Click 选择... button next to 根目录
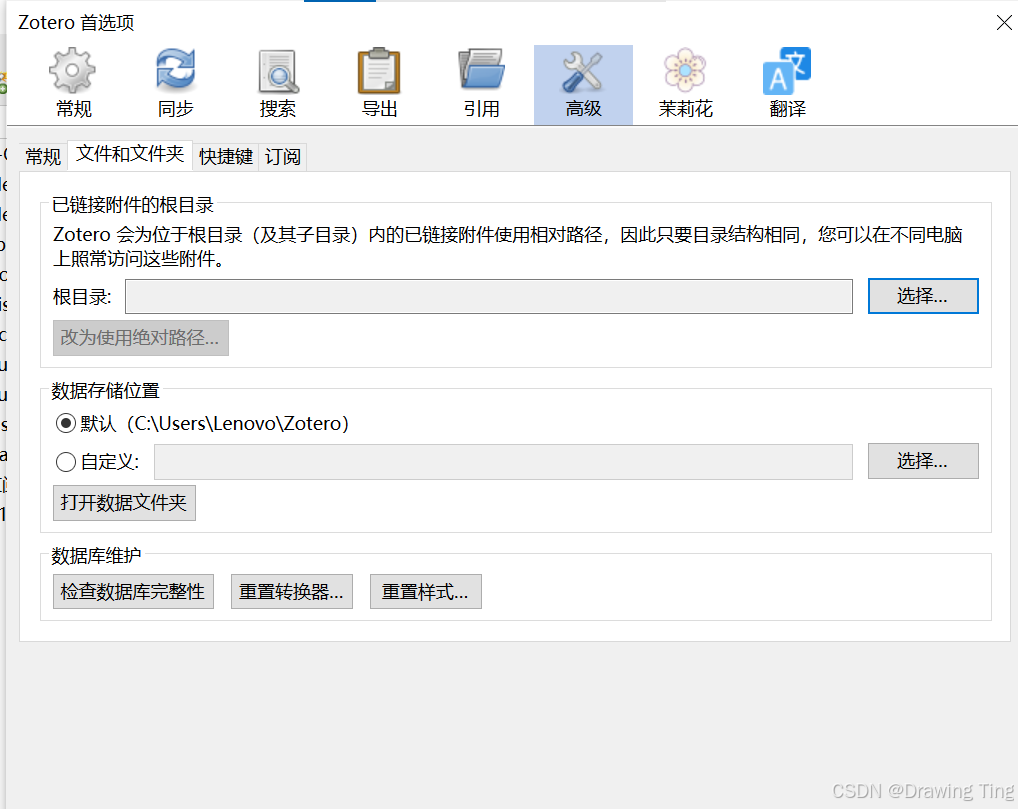The height and width of the screenshot is (809, 1018). (x=923, y=296)
